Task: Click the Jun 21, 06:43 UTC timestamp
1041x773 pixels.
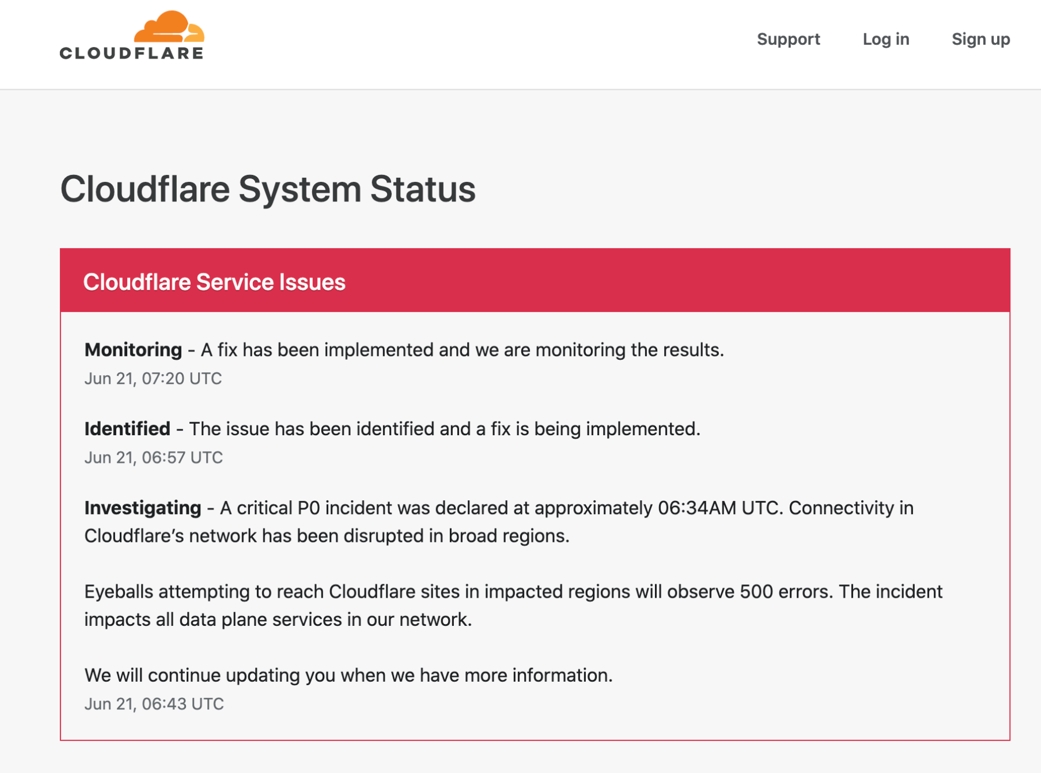Action: point(154,704)
